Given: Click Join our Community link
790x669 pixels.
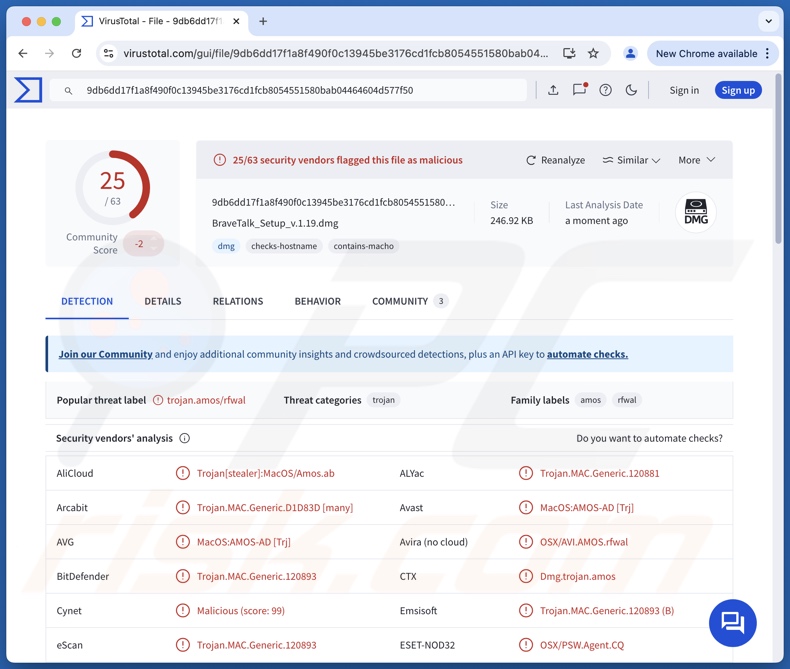Looking at the screenshot, I should [x=105, y=354].
